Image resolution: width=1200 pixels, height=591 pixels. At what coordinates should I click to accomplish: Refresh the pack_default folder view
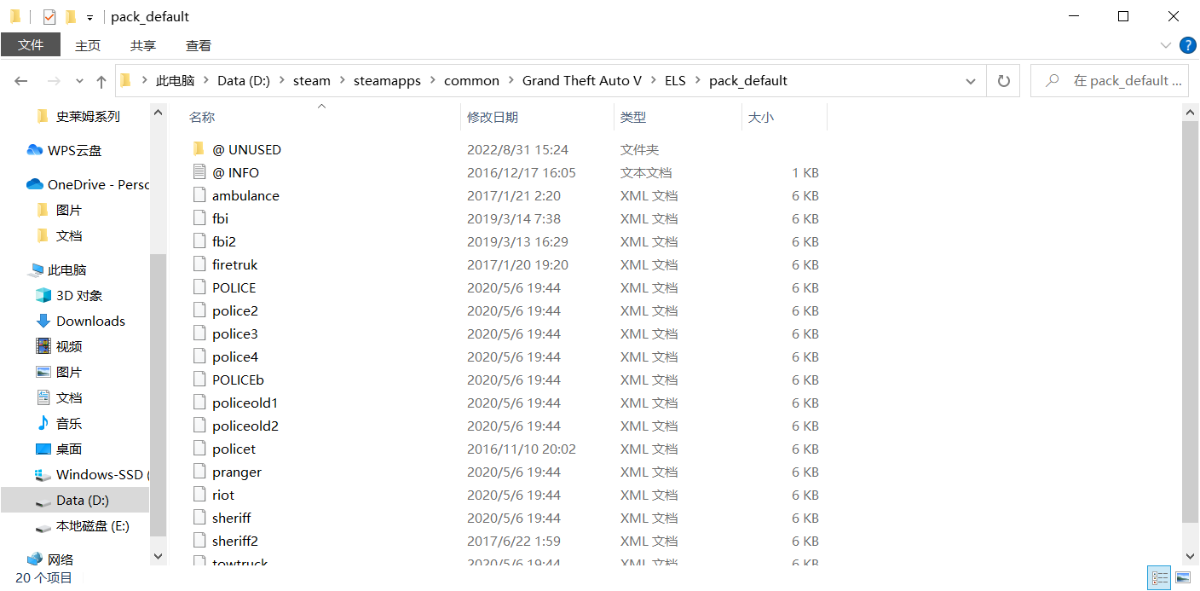[1003, 81]
